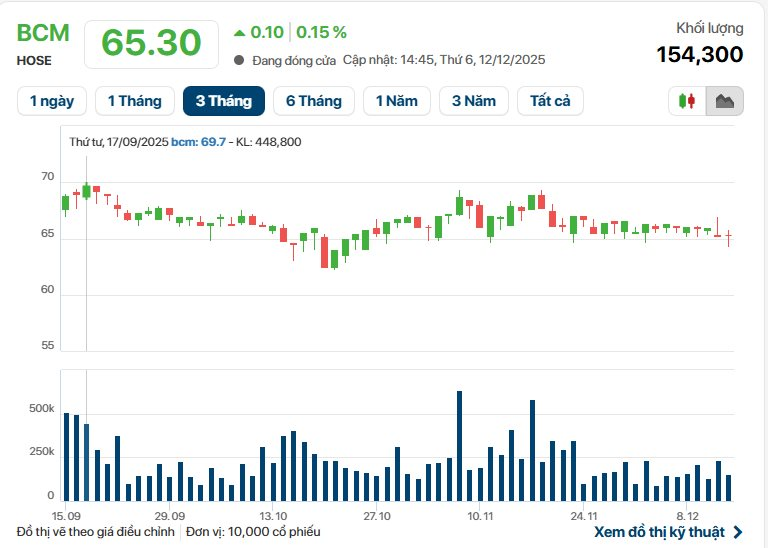Switch to the 1 Năm range
Screen dimensions: 768x548
click(x=397, y=101)
